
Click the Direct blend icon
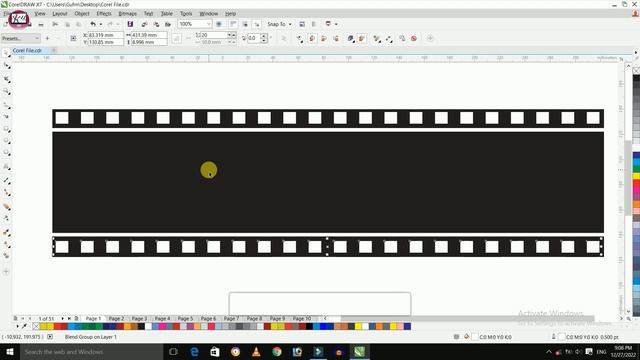click(312, 38)
